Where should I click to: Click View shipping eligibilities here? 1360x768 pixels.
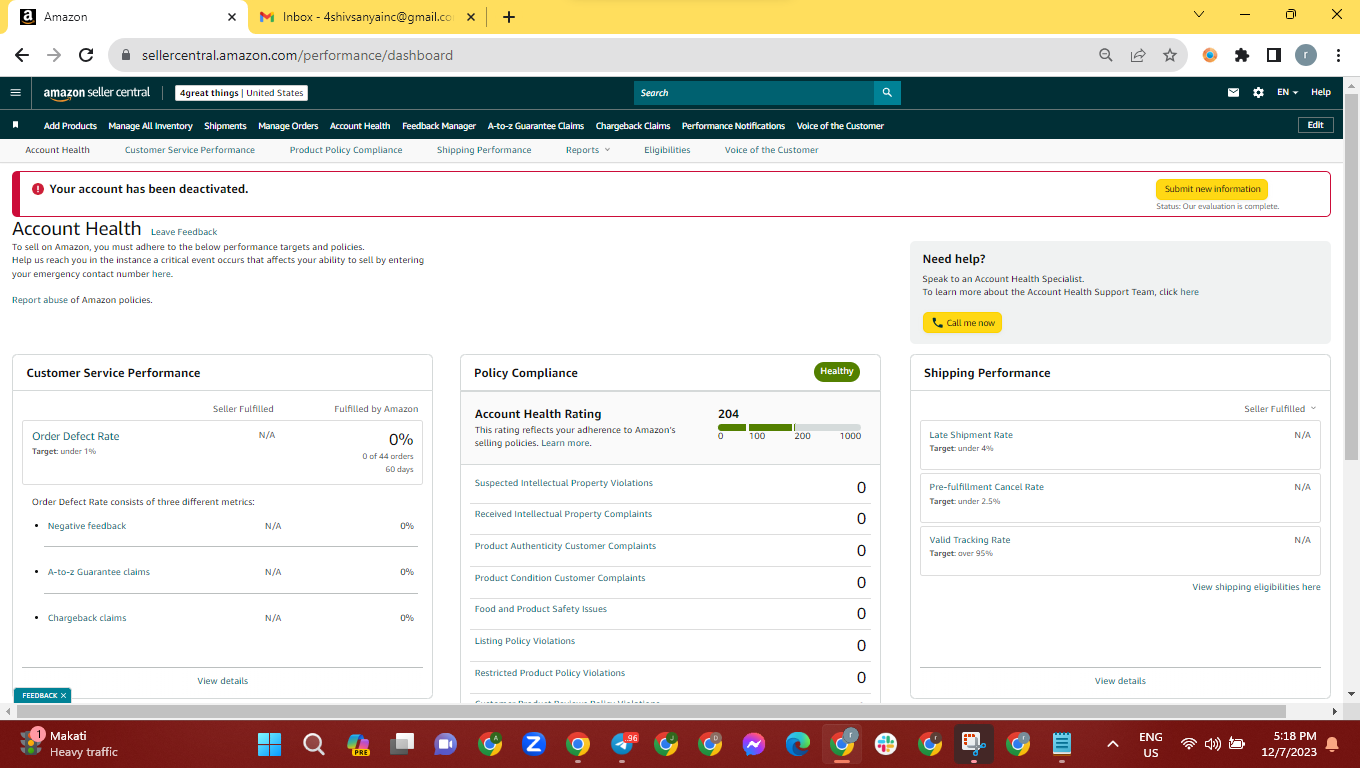[1256, 587]
